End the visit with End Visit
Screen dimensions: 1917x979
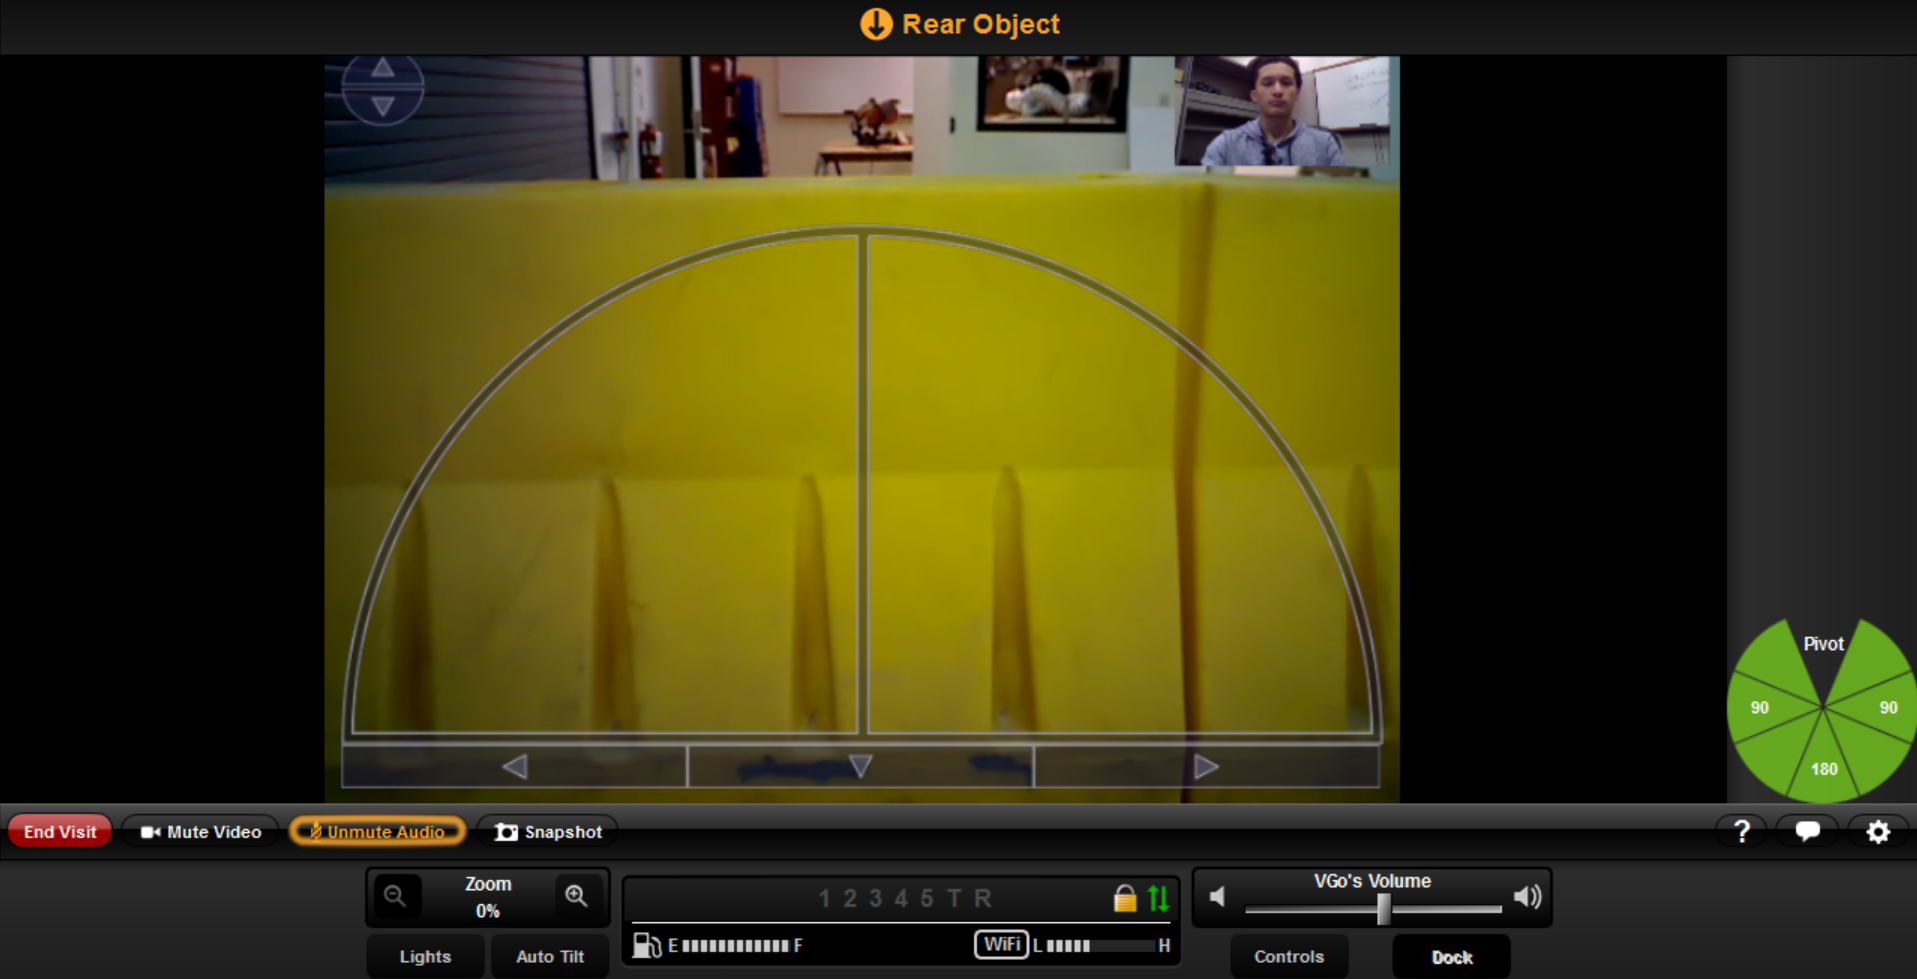pyautogui.click(x=60, y=832)
